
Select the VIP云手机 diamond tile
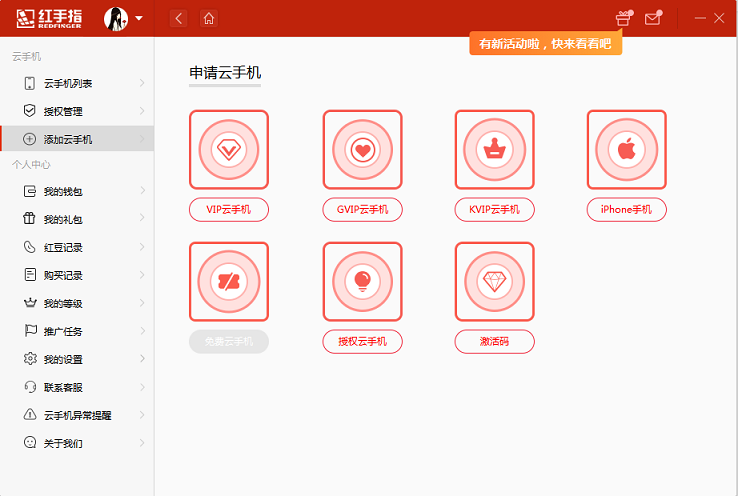229,150
